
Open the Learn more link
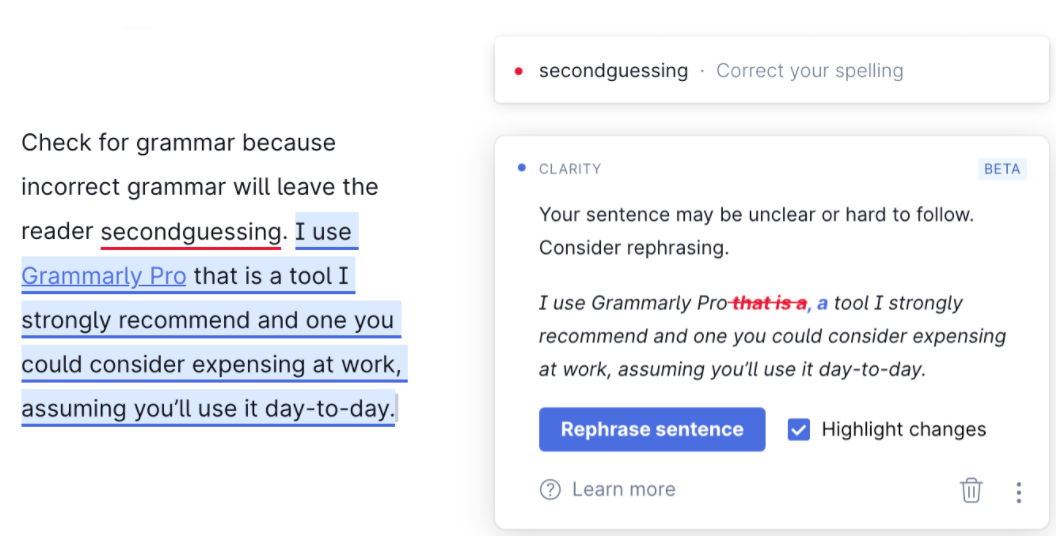623,490
